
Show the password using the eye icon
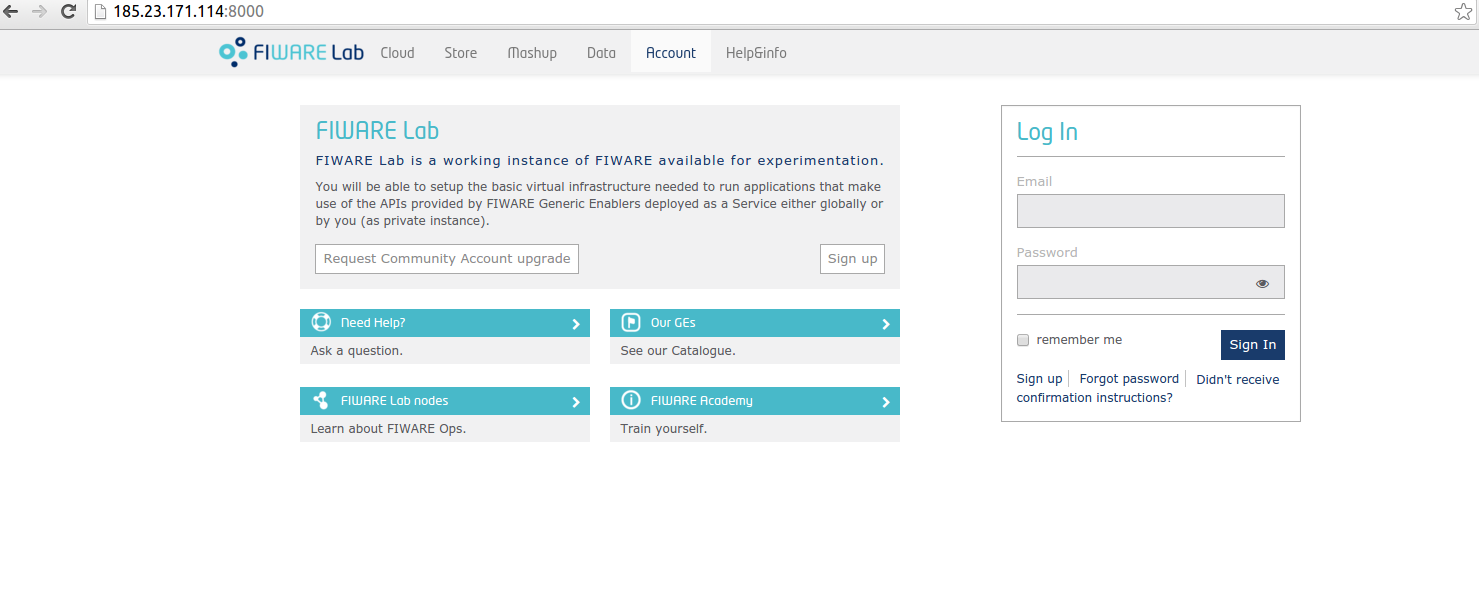[x=1262, y=283]
